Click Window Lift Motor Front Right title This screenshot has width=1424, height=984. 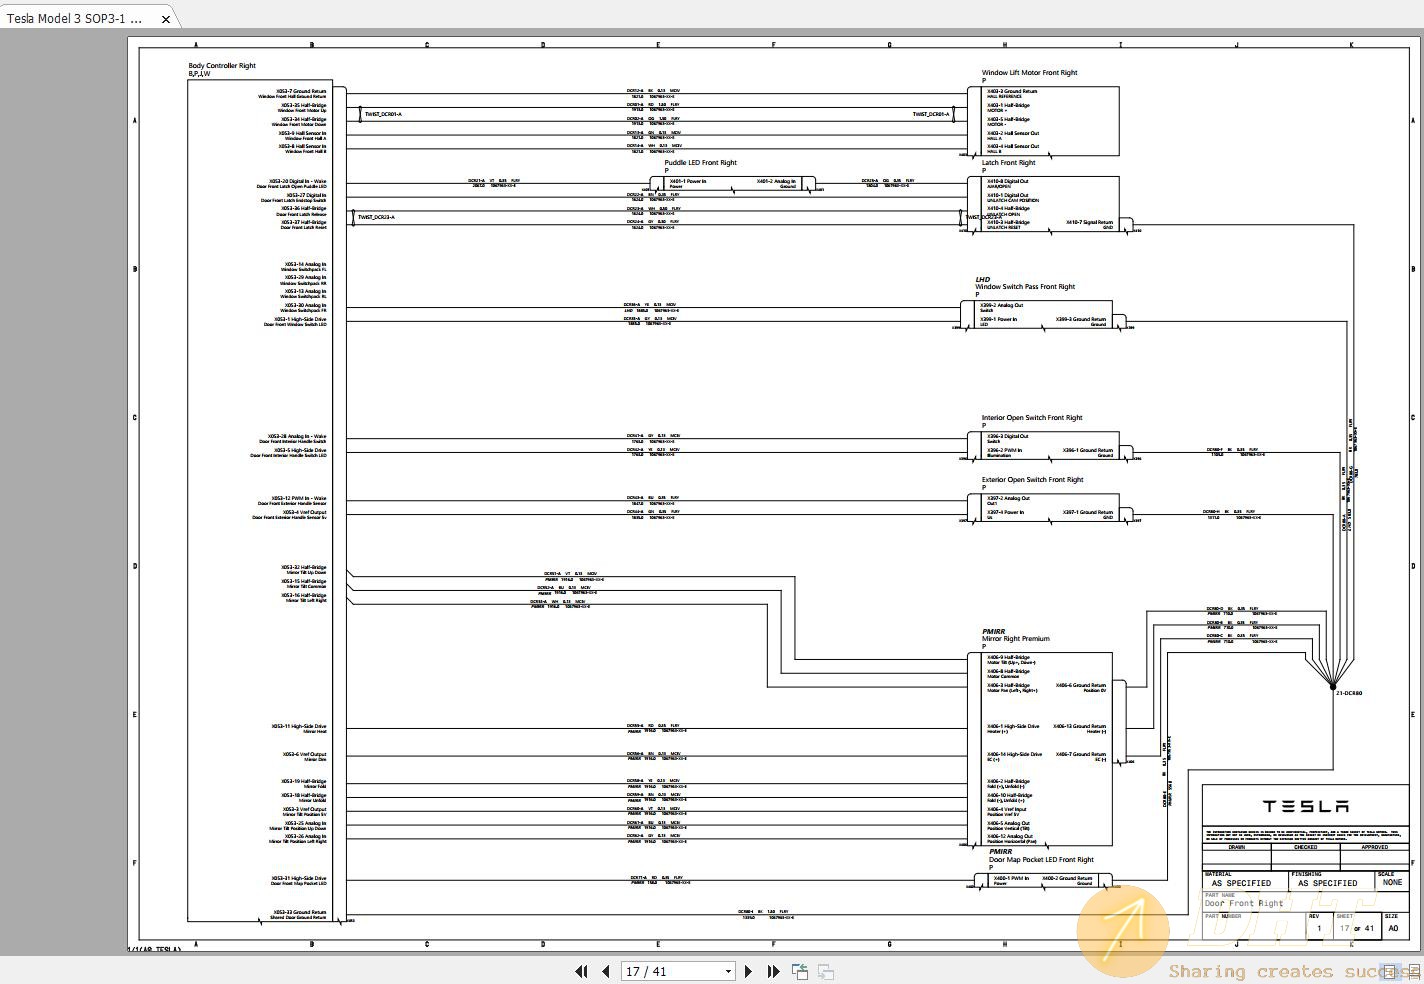click(x=1030, y=73)
